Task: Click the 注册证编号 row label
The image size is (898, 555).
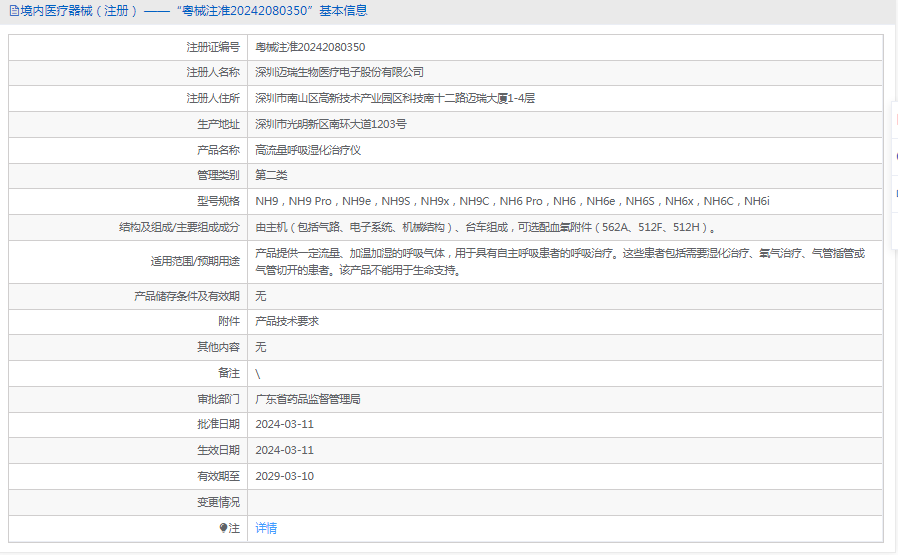Action: [212, 47]
